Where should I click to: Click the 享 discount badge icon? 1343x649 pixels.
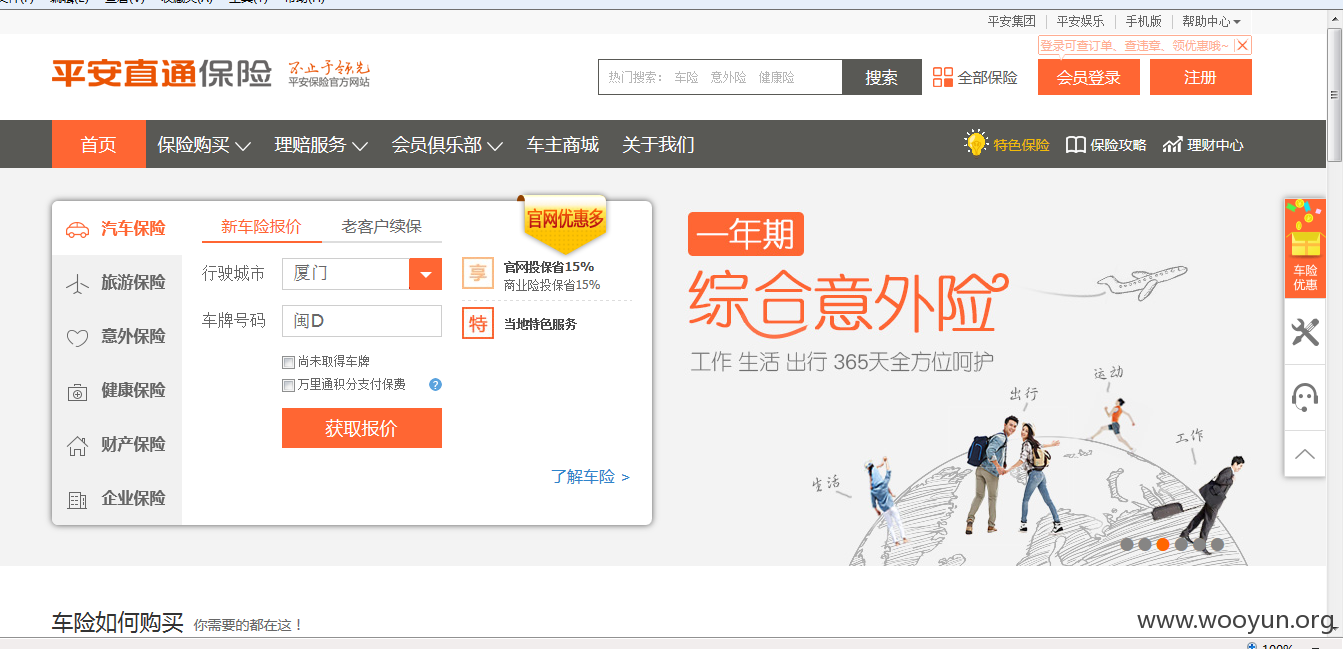[x=478, y=273]
